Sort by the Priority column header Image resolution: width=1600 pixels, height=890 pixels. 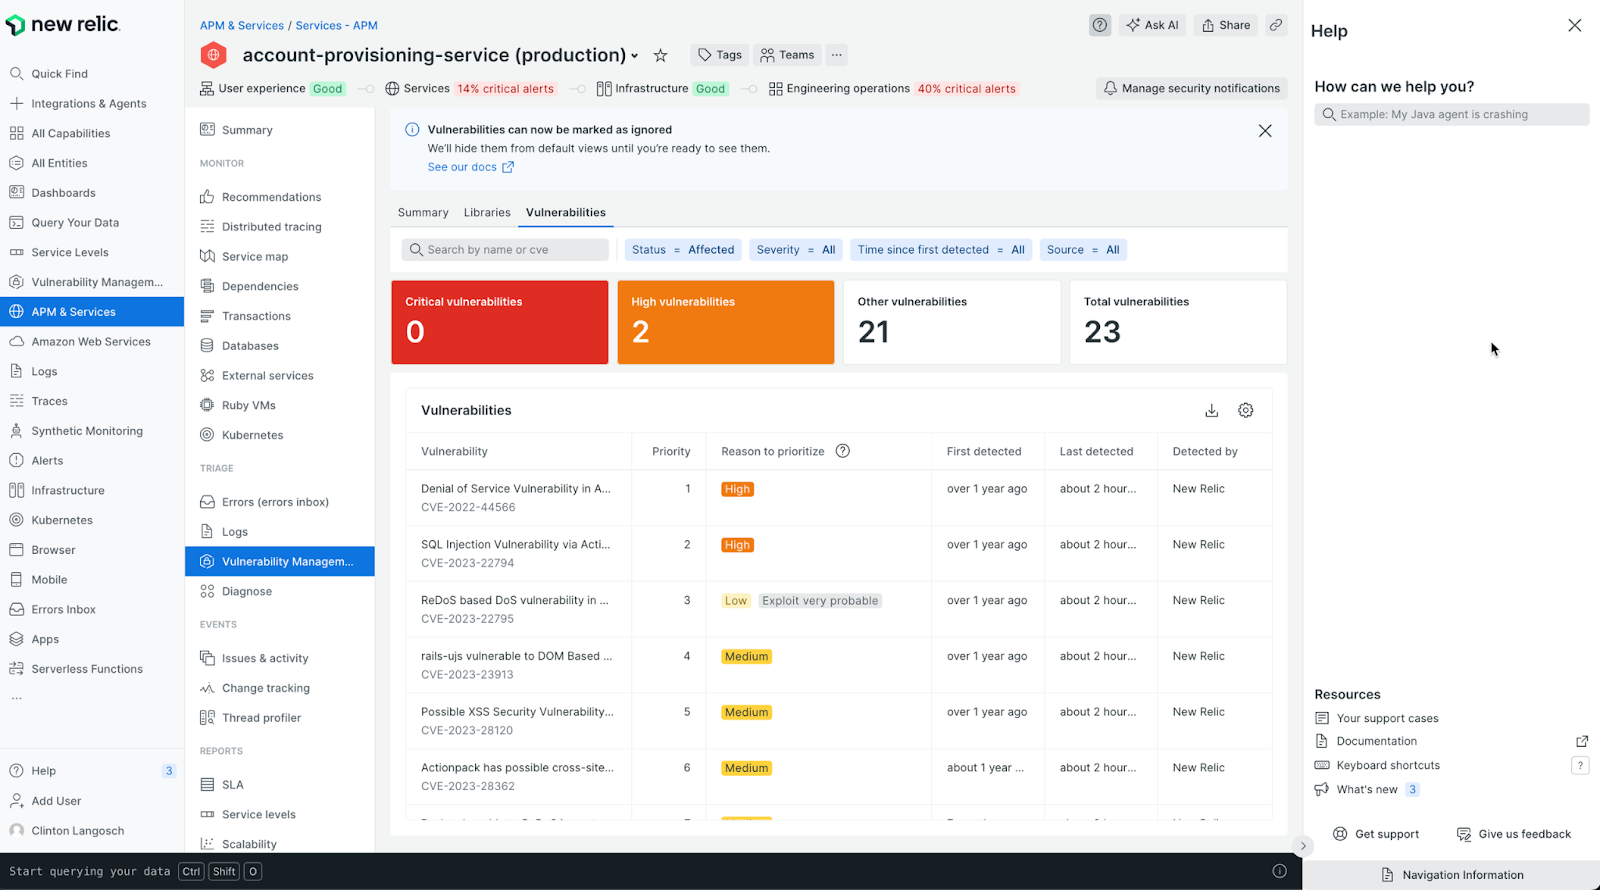pyautogui.click(x=671, y=452)
